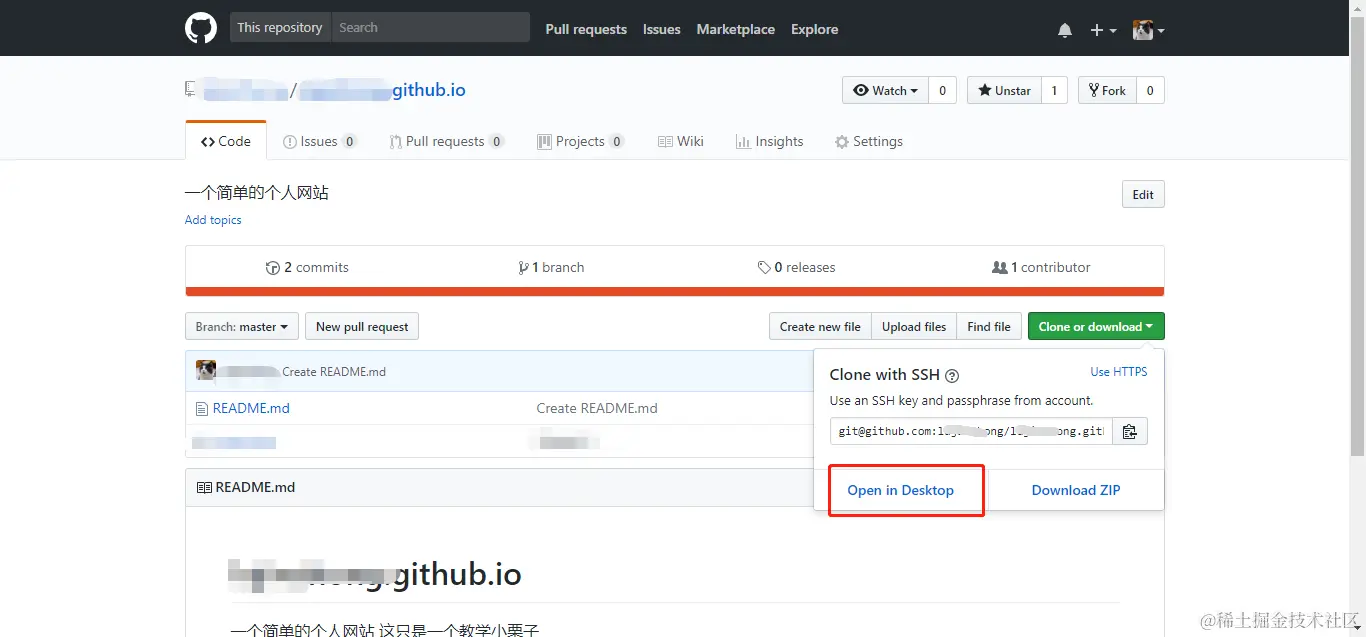The width and height of the screenshot is (1366, 637).
Task: Click the Edit description button
Action: pos(1143,194)
